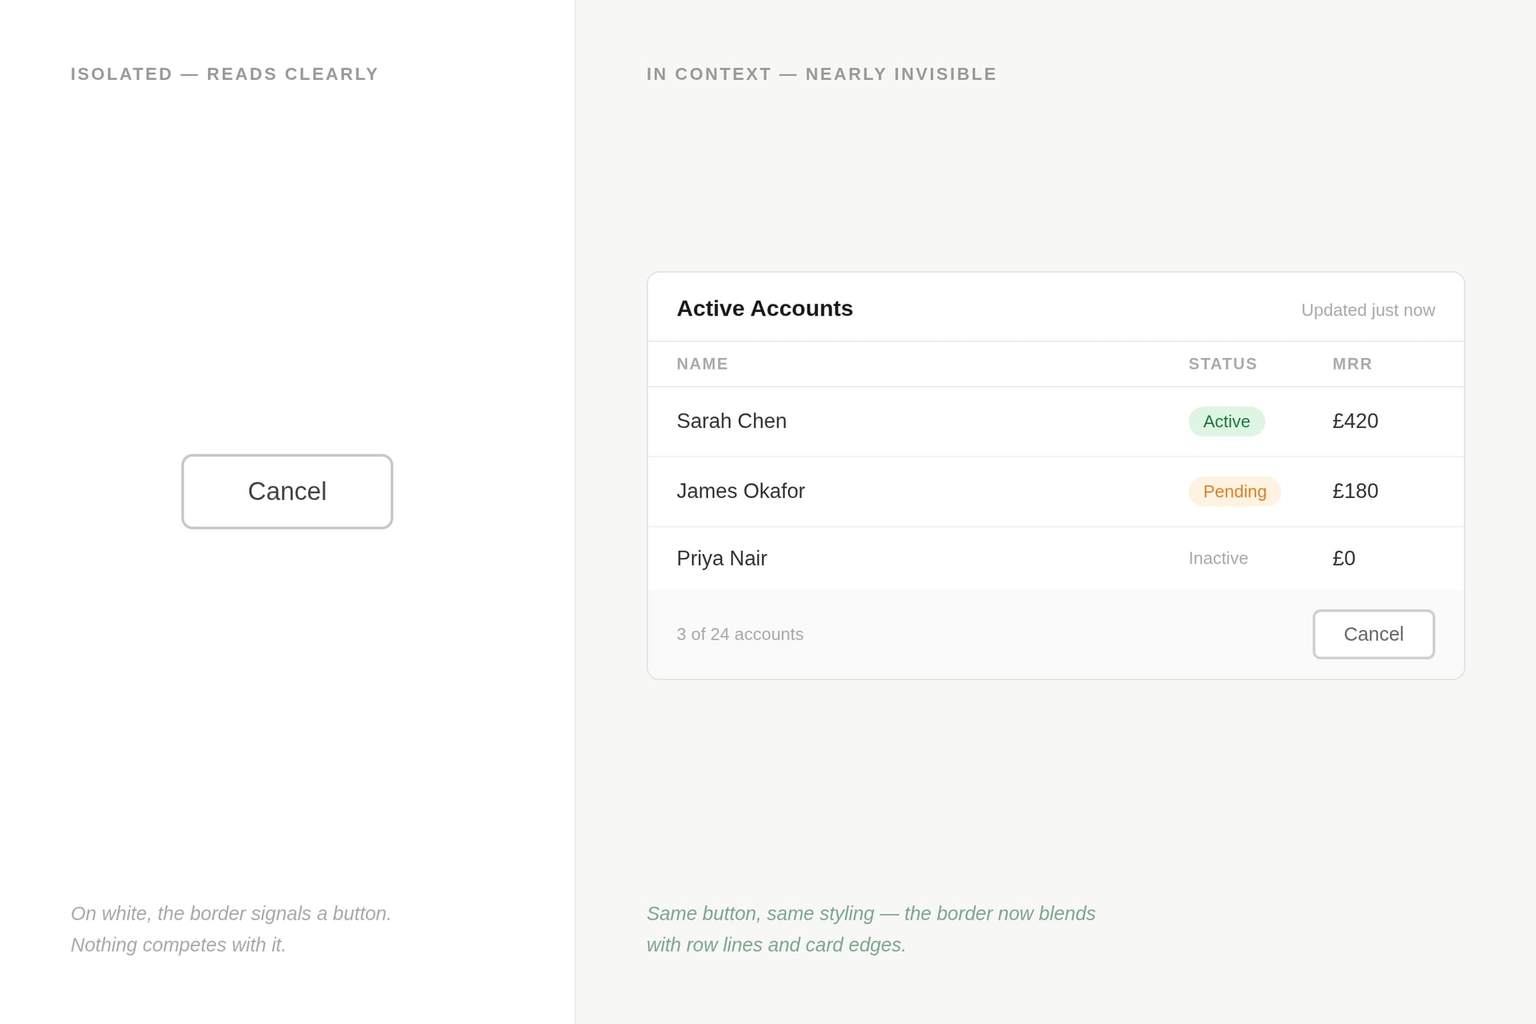
Task: Click the orange Pending status badge
Action: (1234, 491)
